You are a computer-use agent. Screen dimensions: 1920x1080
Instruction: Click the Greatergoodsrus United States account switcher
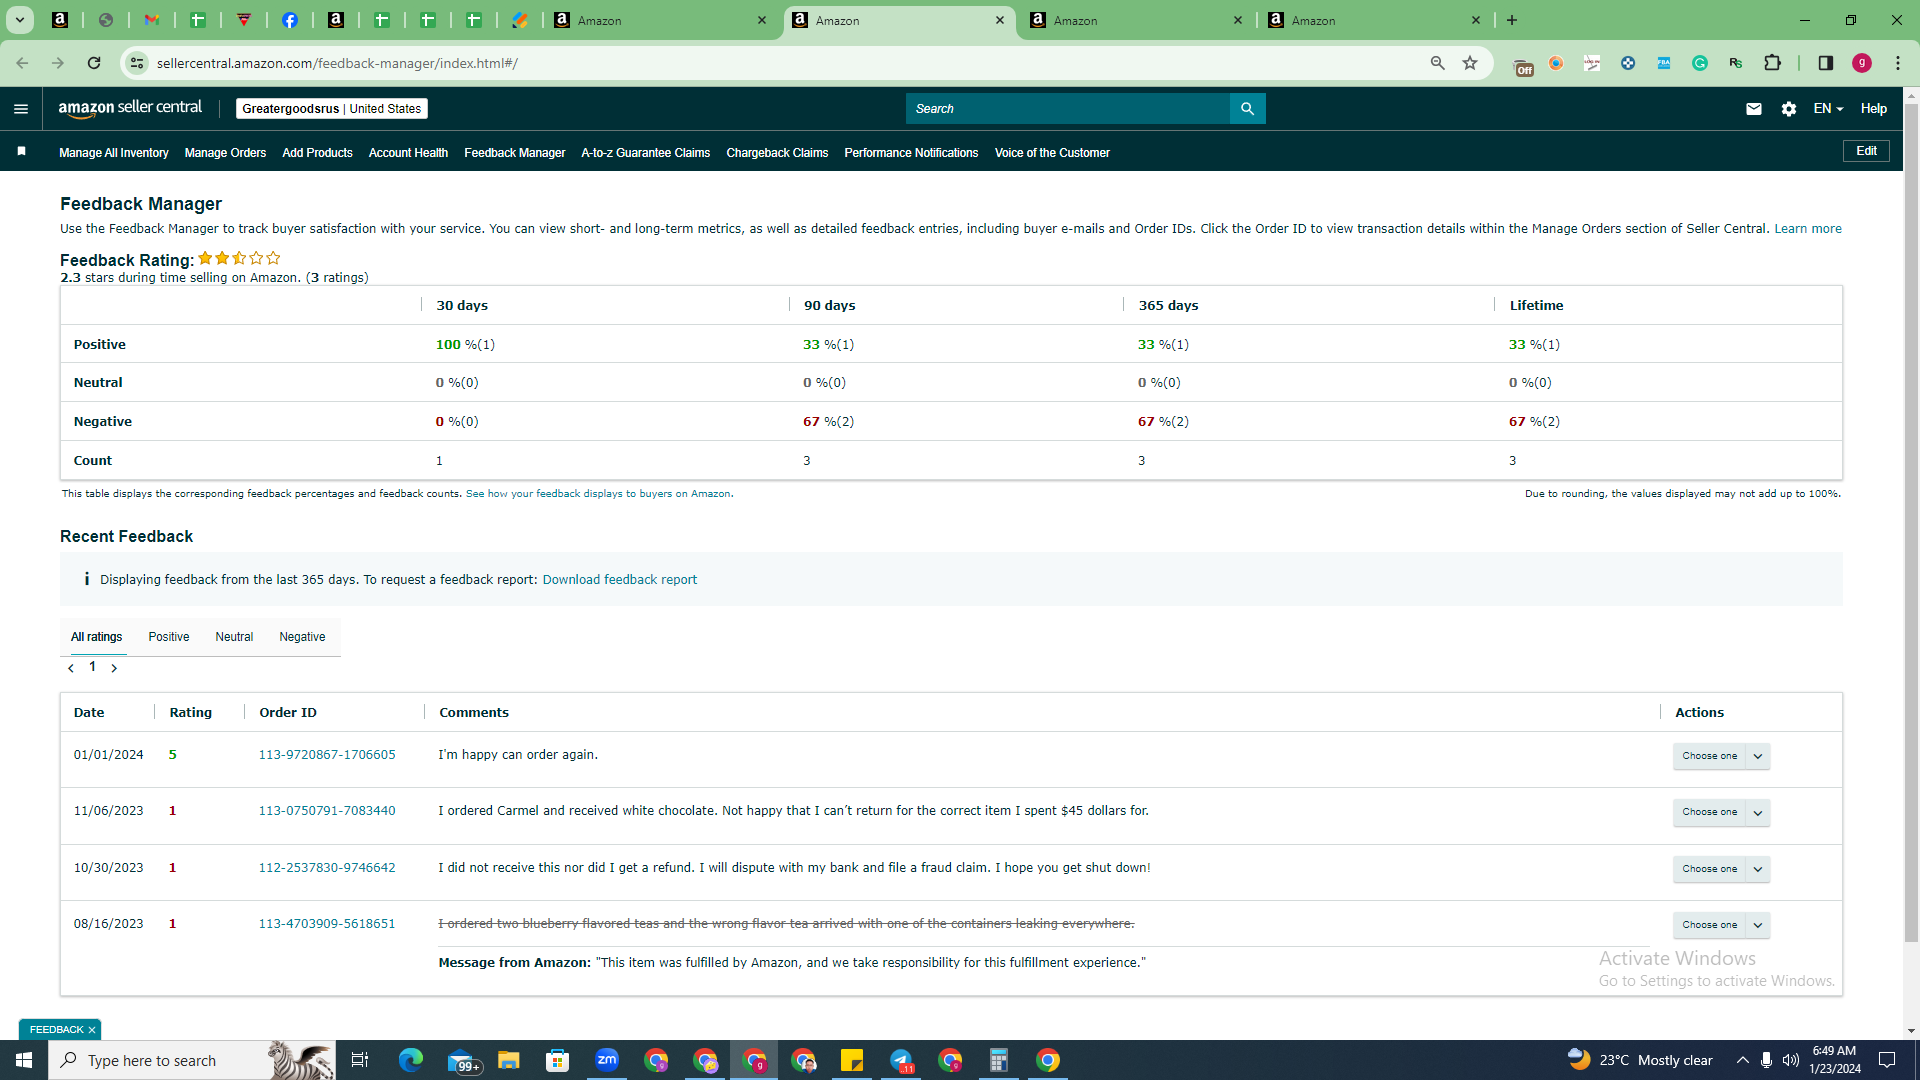[x=331, y=109]
